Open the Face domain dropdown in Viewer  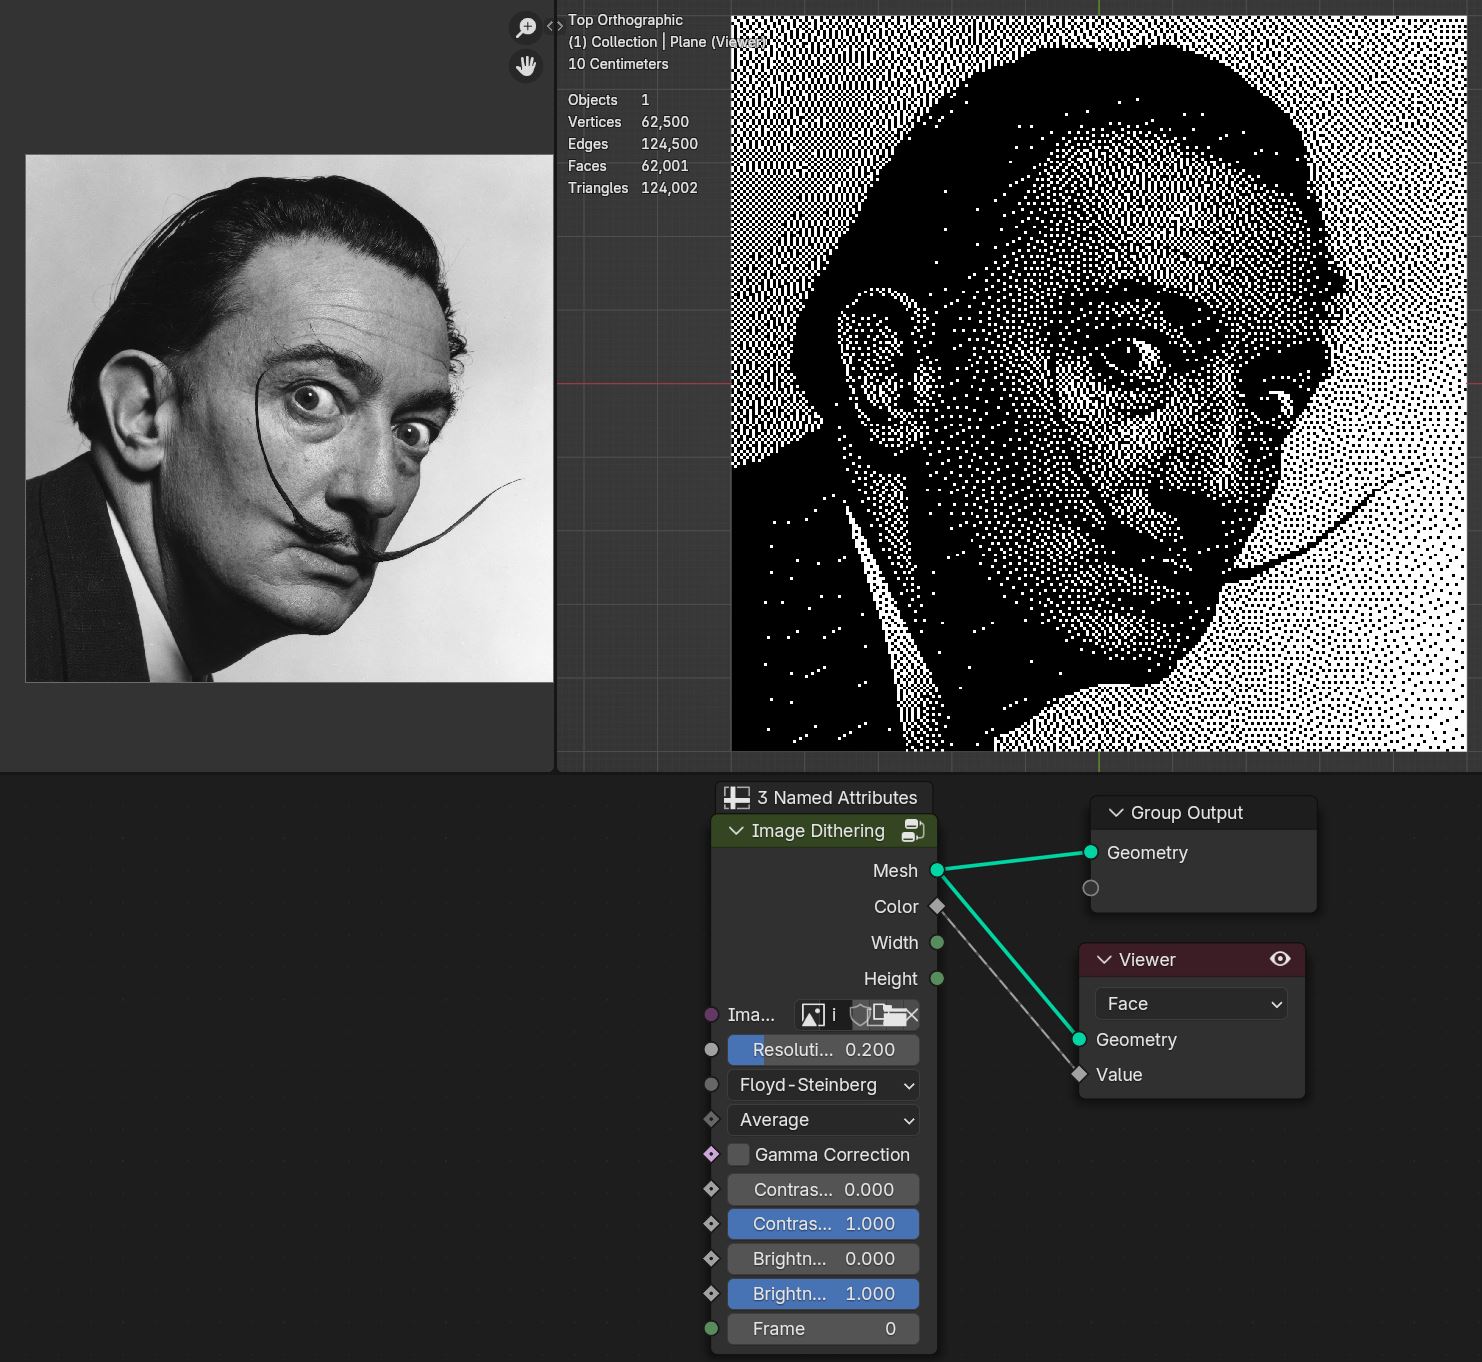point(1191,1004)
